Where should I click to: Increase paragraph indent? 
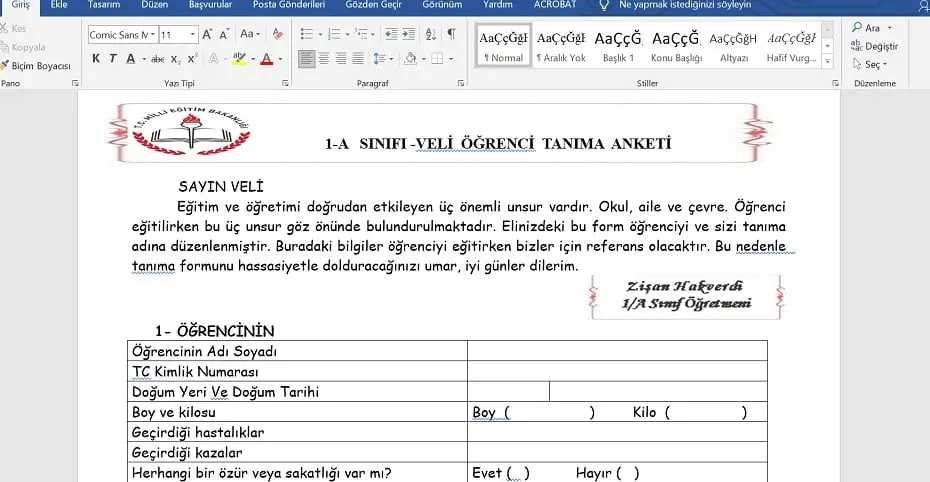pos(409,34)
